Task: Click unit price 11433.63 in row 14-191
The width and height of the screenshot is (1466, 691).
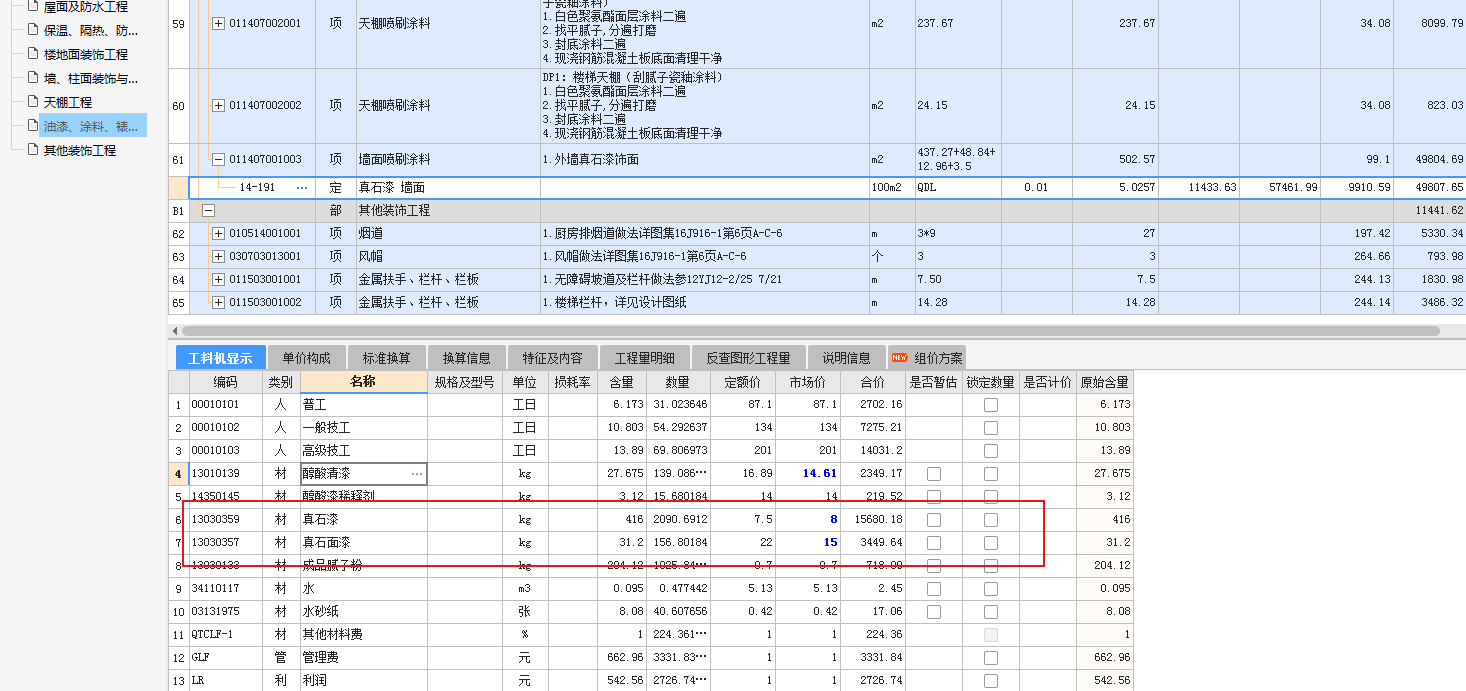Action: pyautogui.click(x=1199, y=187)
